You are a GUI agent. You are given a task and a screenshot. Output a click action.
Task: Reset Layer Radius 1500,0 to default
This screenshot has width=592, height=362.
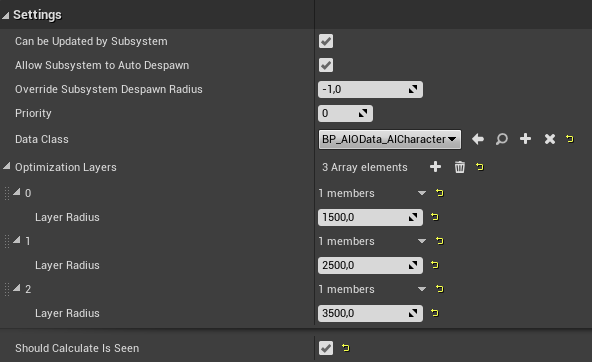pos(435,217)
